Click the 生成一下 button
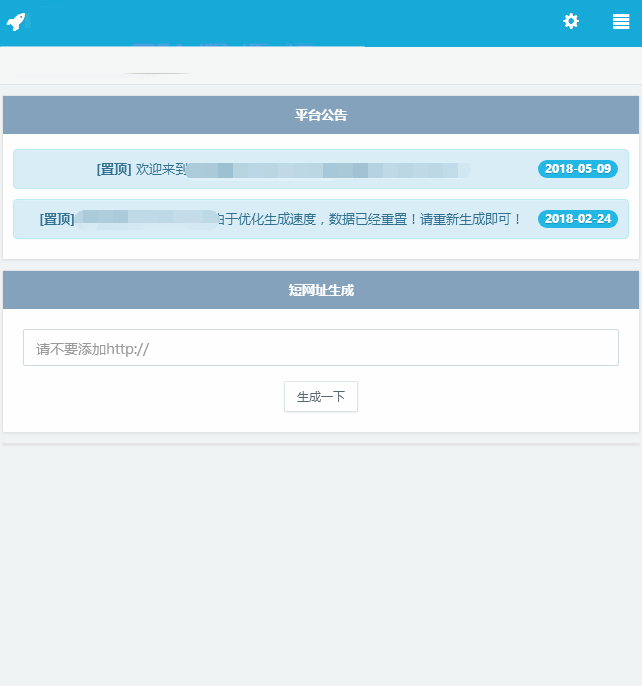 [x=321, y=397]
